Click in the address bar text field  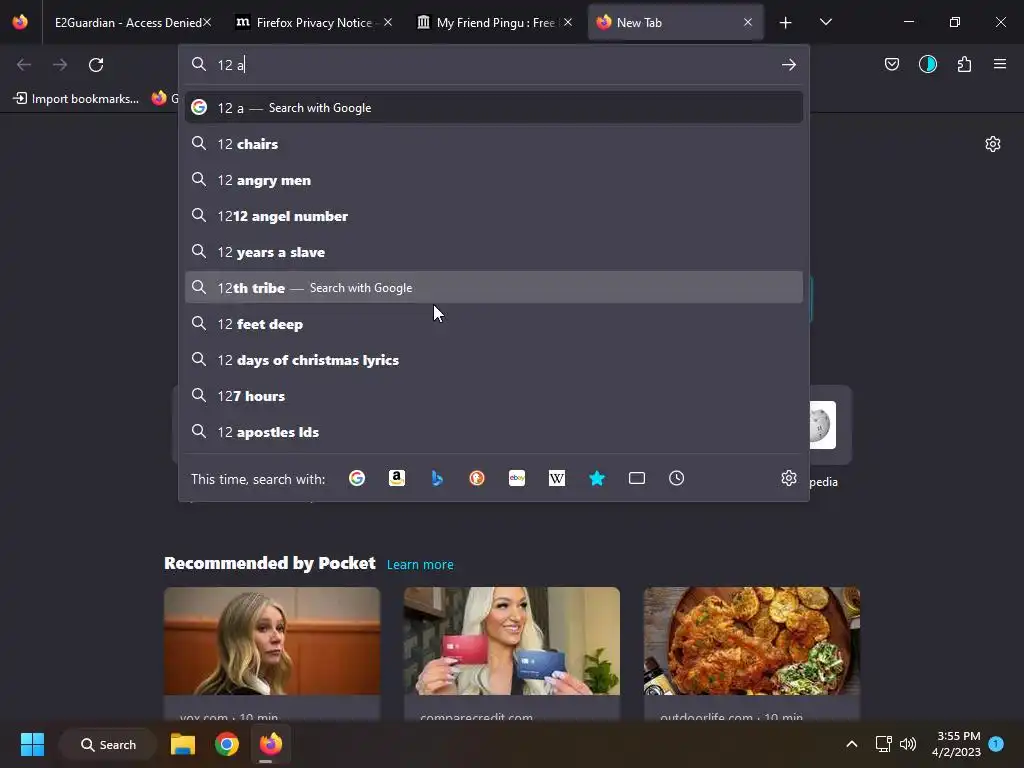[493, 65]
